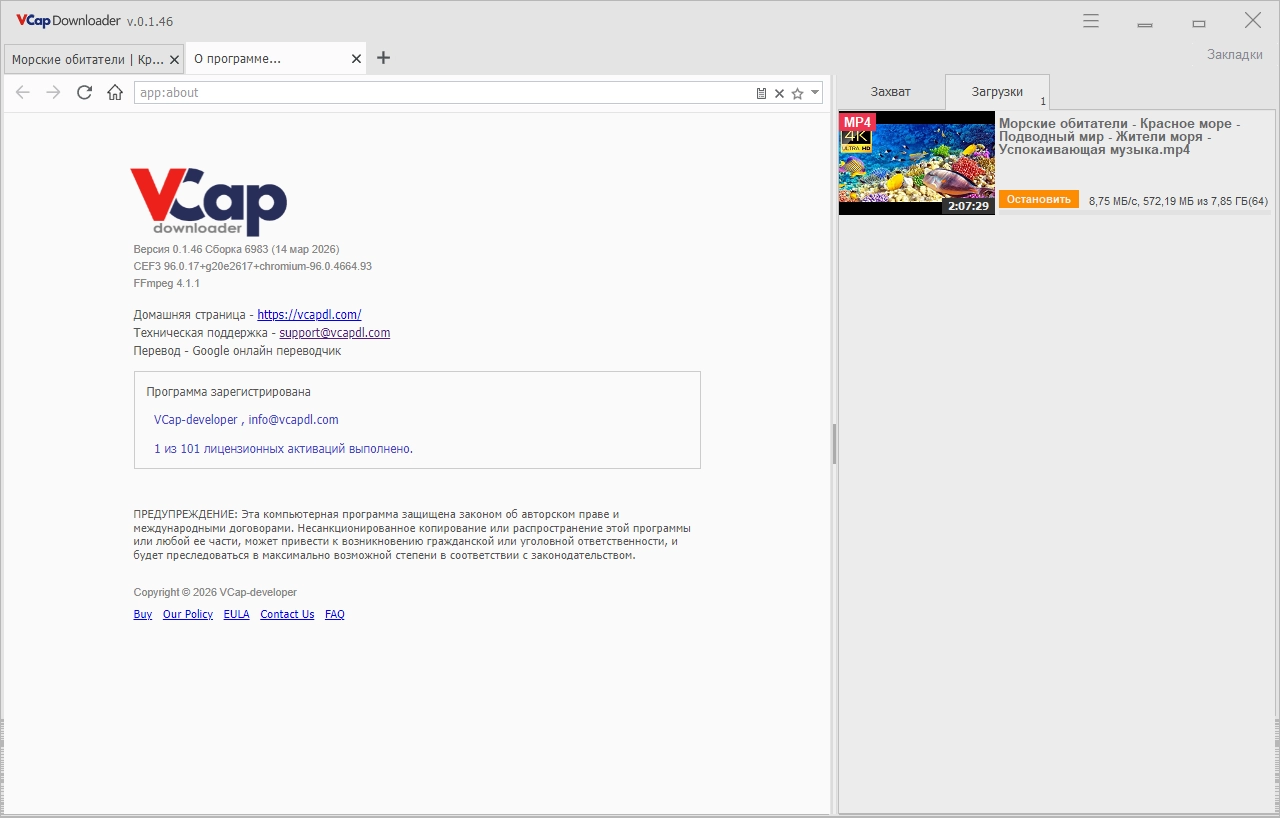Click 'Перевод - Google онлайн переводчик' text
This screenshot has height=818, width=1280.
pyautogui.click(x=237, y=351)
